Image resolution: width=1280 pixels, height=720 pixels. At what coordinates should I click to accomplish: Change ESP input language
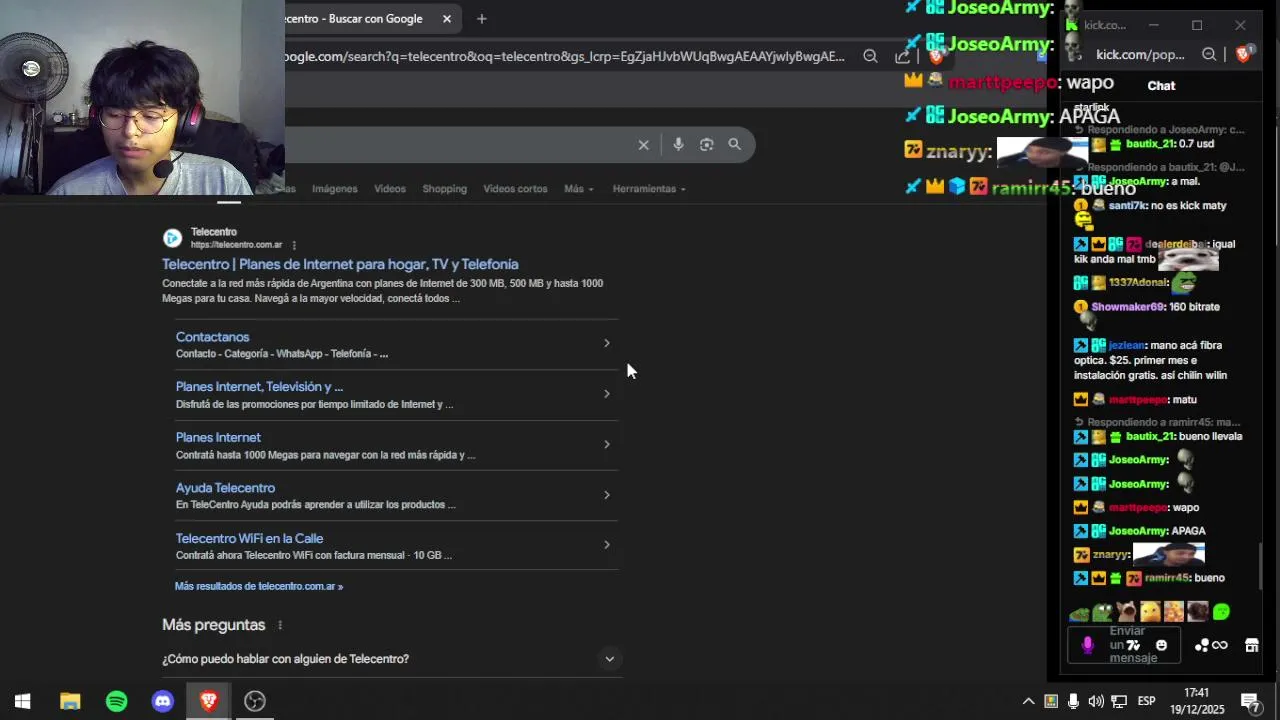1146,701
